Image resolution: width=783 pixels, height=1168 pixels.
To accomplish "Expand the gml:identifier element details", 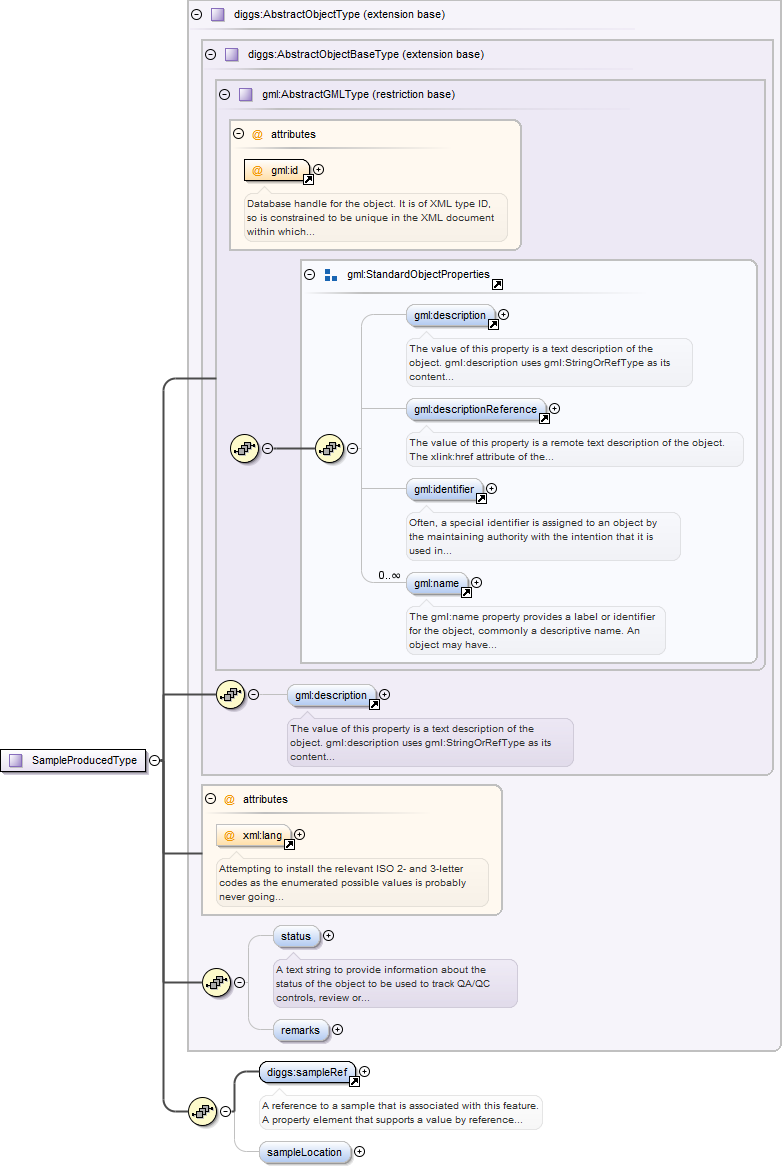I will [x=491, y=489].
